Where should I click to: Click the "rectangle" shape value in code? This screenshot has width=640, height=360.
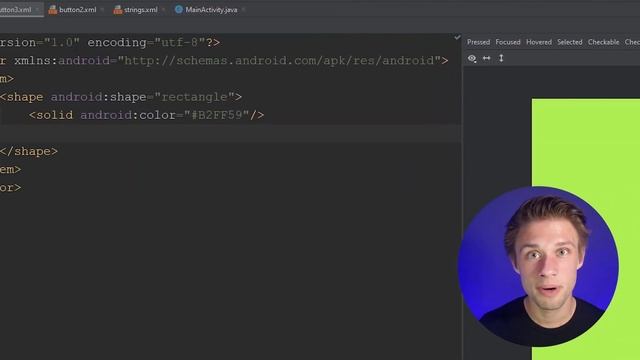(194, 97)
